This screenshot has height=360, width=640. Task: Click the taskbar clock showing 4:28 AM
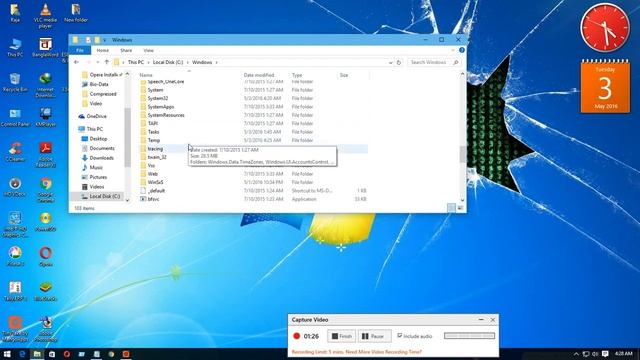624,353
